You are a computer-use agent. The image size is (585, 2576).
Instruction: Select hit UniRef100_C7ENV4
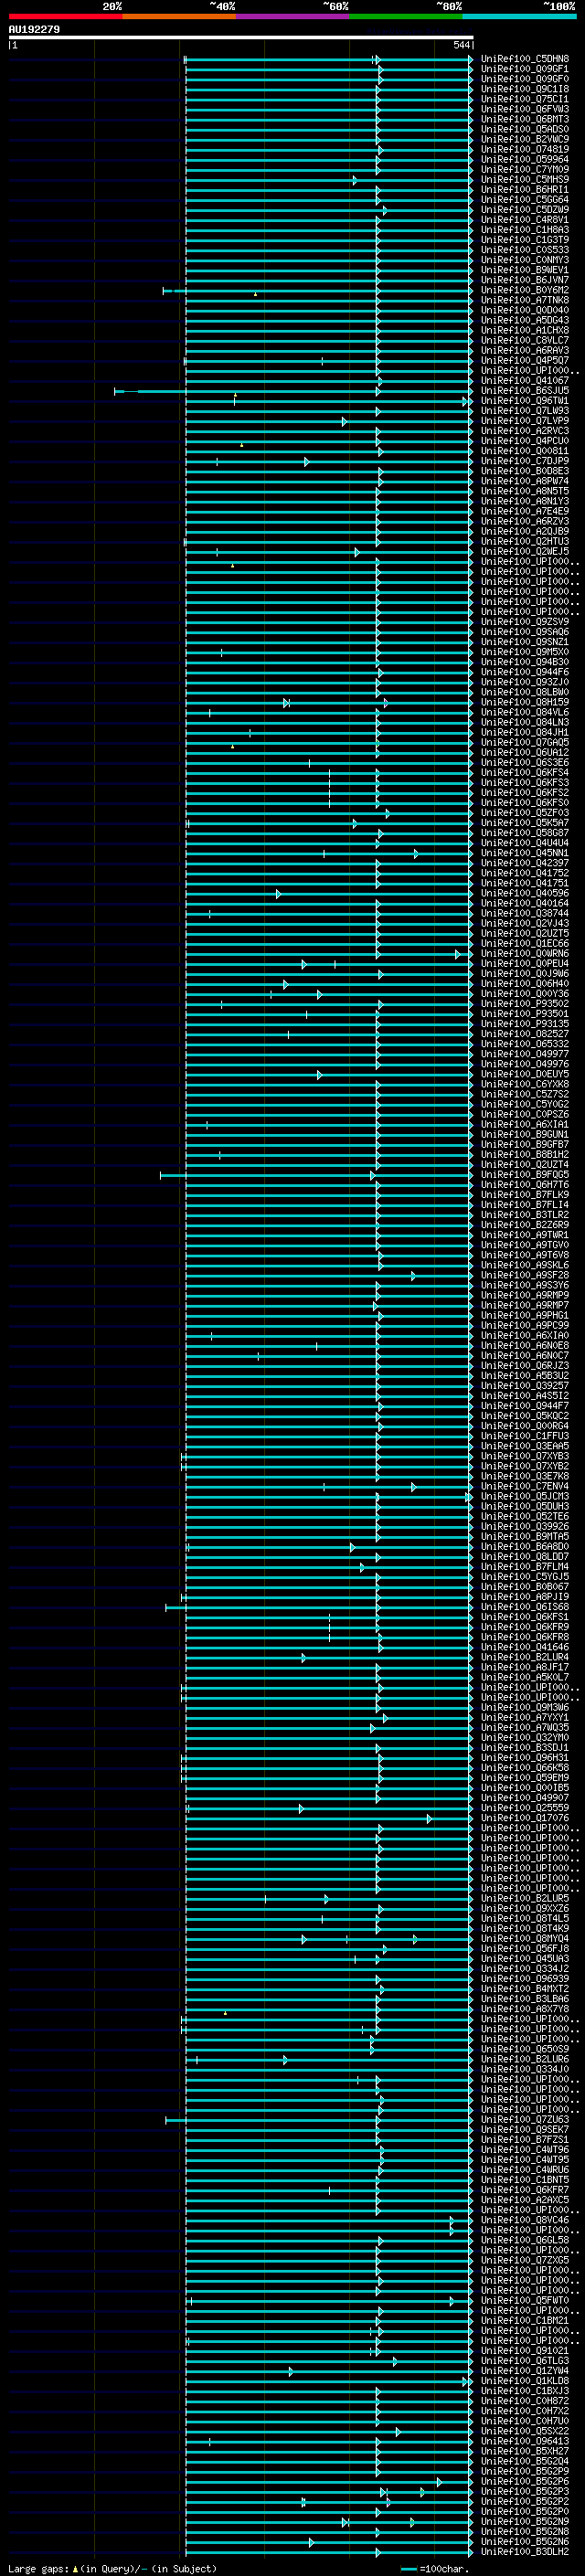[x=524, y=1486]
